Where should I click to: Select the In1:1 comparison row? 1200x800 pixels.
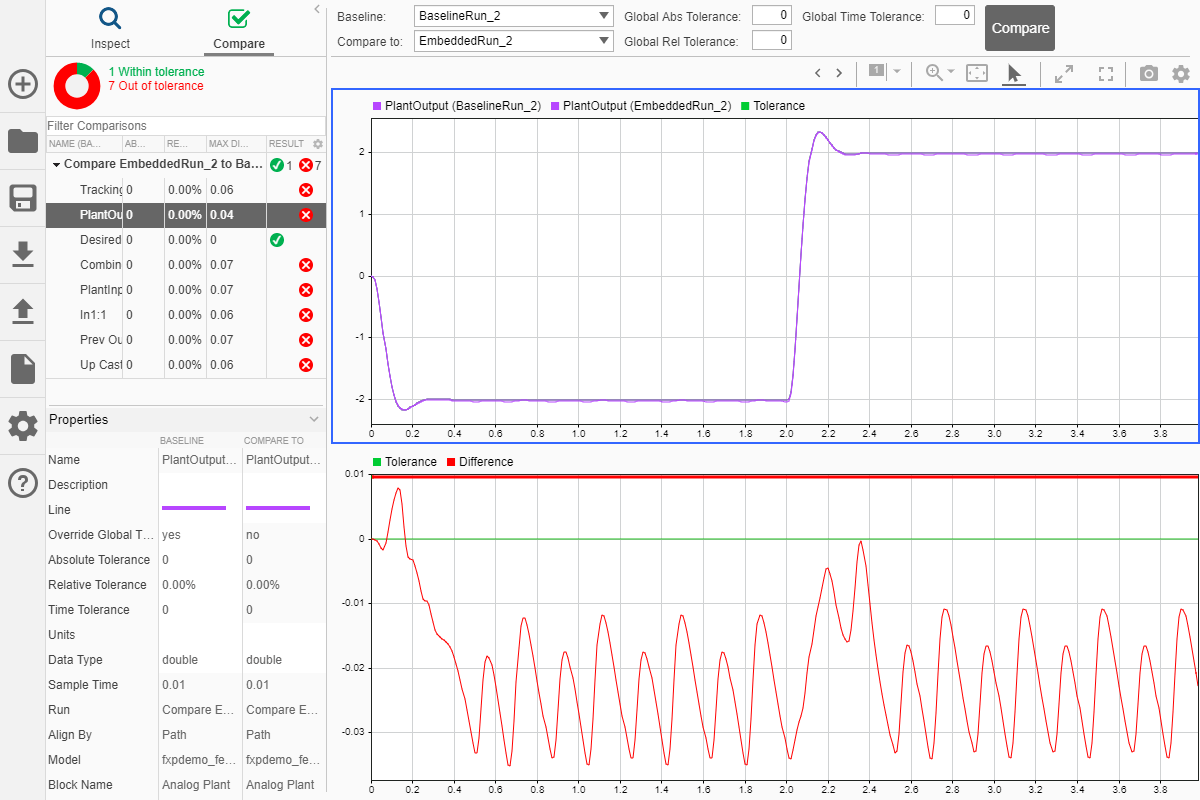tap(186, 315)
